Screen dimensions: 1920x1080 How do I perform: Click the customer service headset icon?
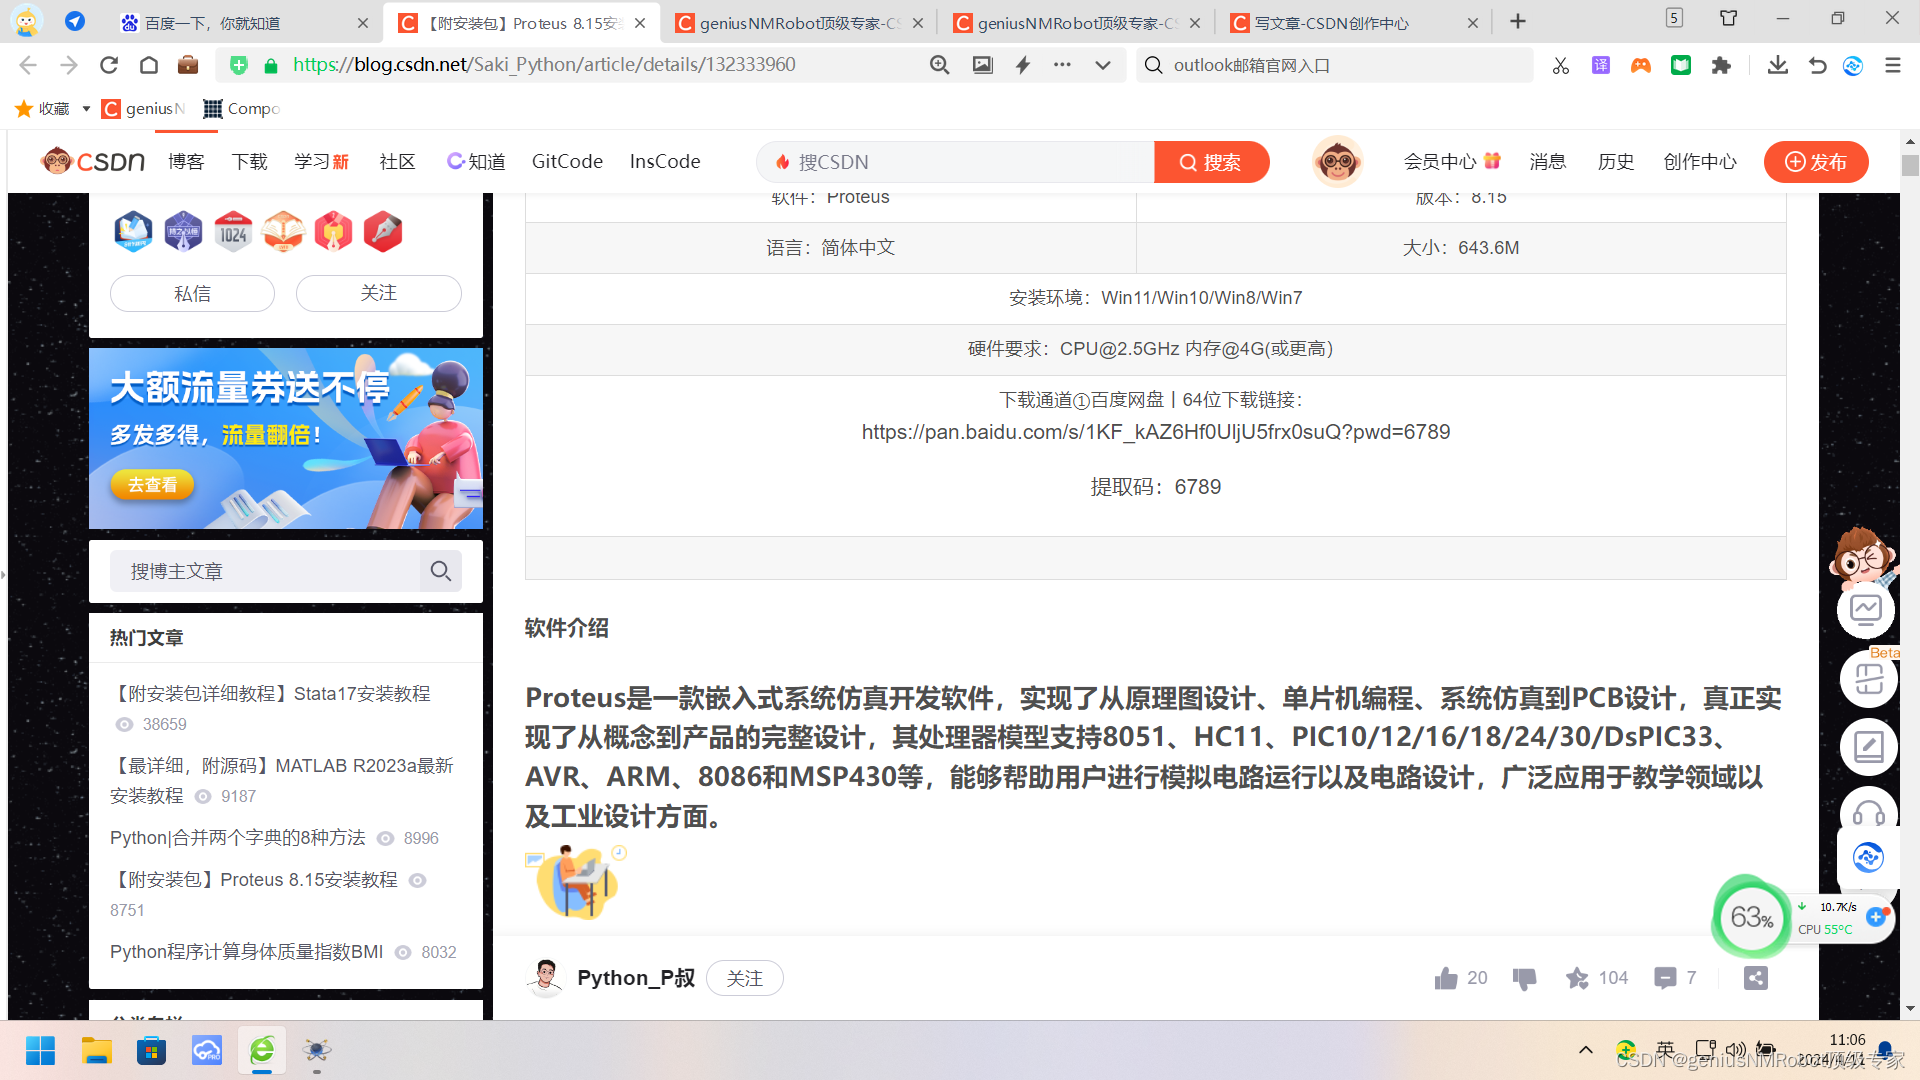(x=1868, y=812)
